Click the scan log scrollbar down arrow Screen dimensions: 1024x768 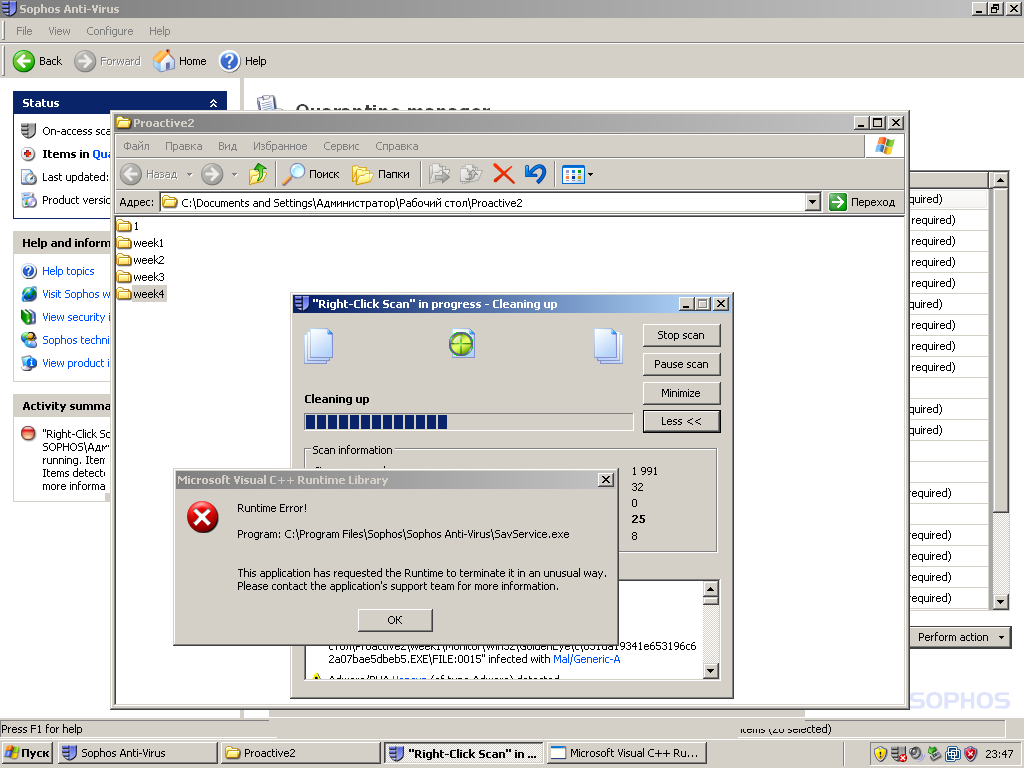click(711, 671)
